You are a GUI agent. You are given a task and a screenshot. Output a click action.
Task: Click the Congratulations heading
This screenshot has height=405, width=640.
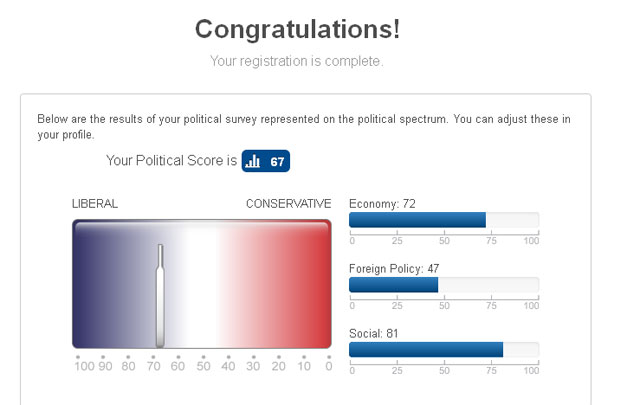point(297,29)
